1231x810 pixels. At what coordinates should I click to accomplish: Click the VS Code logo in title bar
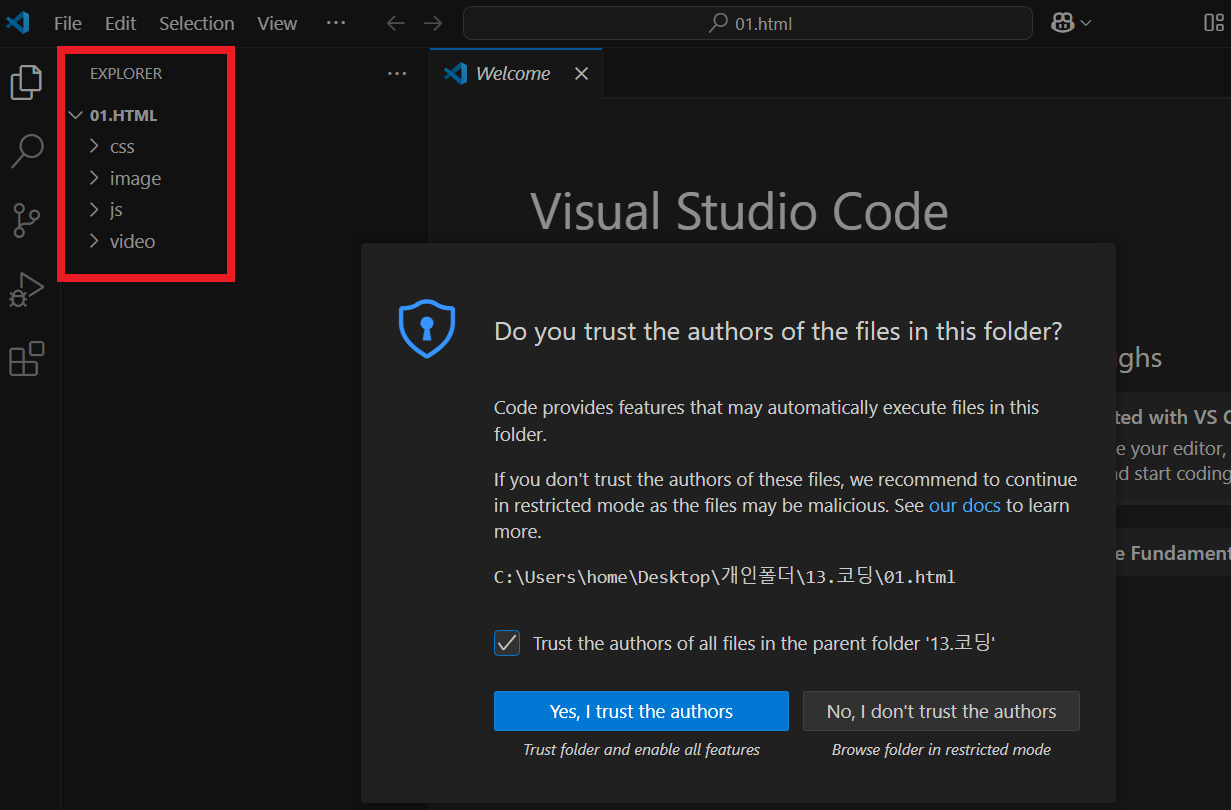coord(18,22)
